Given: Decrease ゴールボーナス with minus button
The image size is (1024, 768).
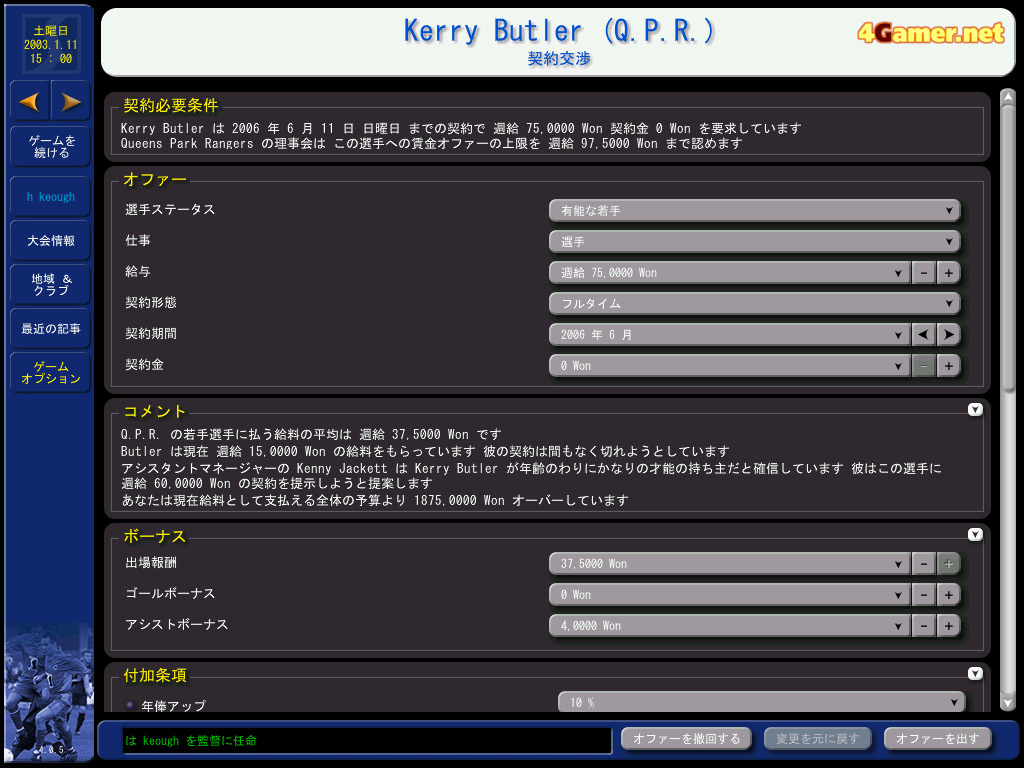Looking at the screenshot, I should (x=923, y=594).
